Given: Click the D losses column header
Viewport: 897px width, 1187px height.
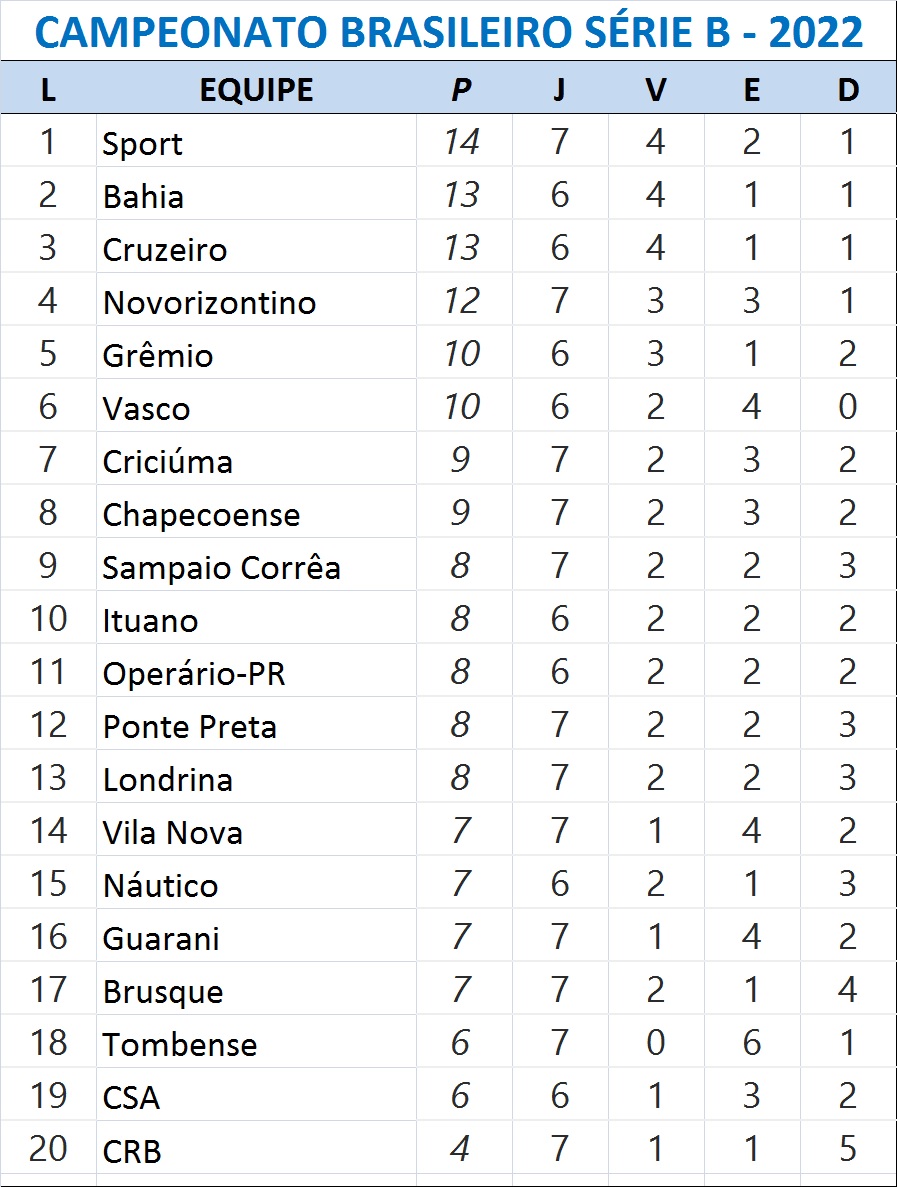Looking at the screenshot, I should 848,90.
